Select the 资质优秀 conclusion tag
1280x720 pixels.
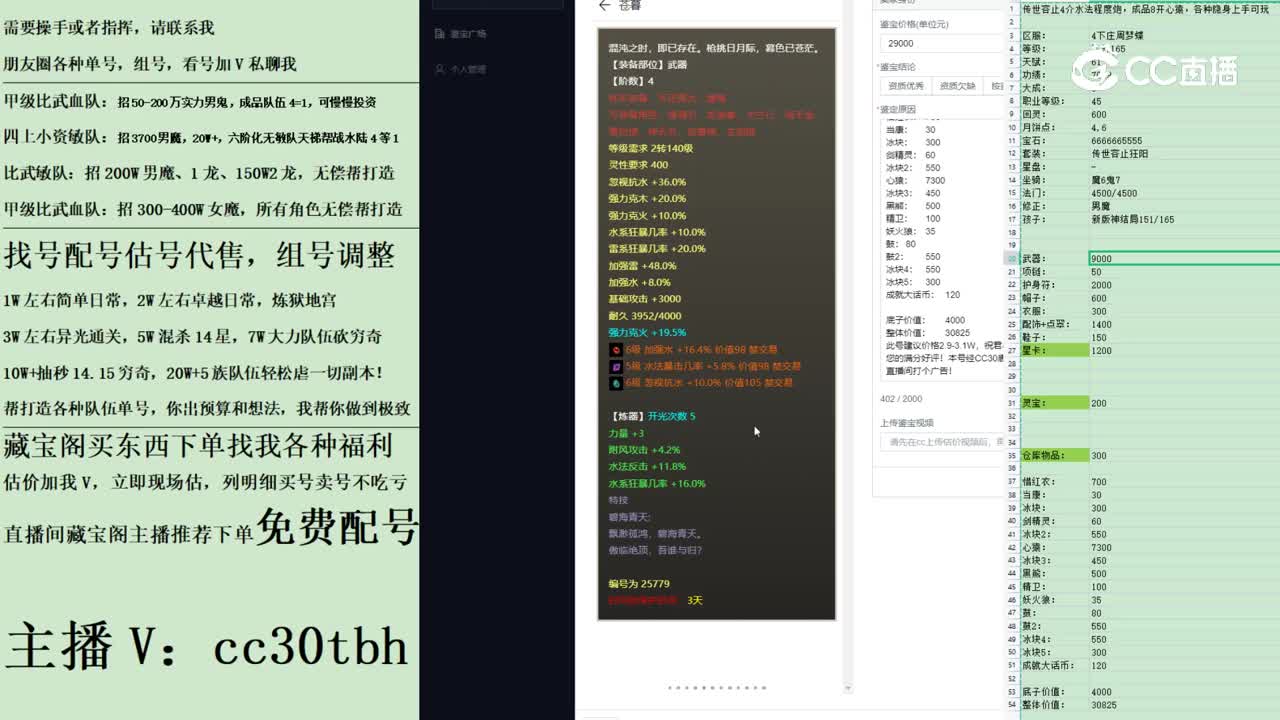(905, 86)
